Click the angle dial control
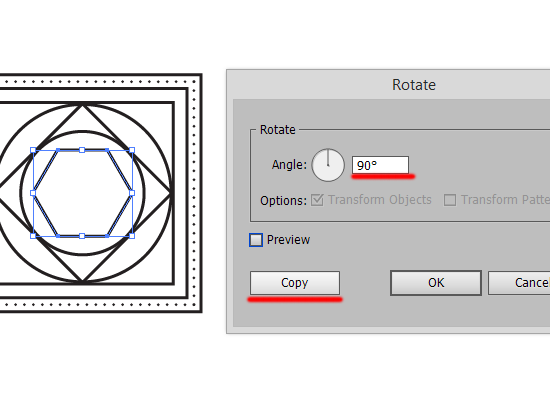The image size is (550, 400). (328, 165)
